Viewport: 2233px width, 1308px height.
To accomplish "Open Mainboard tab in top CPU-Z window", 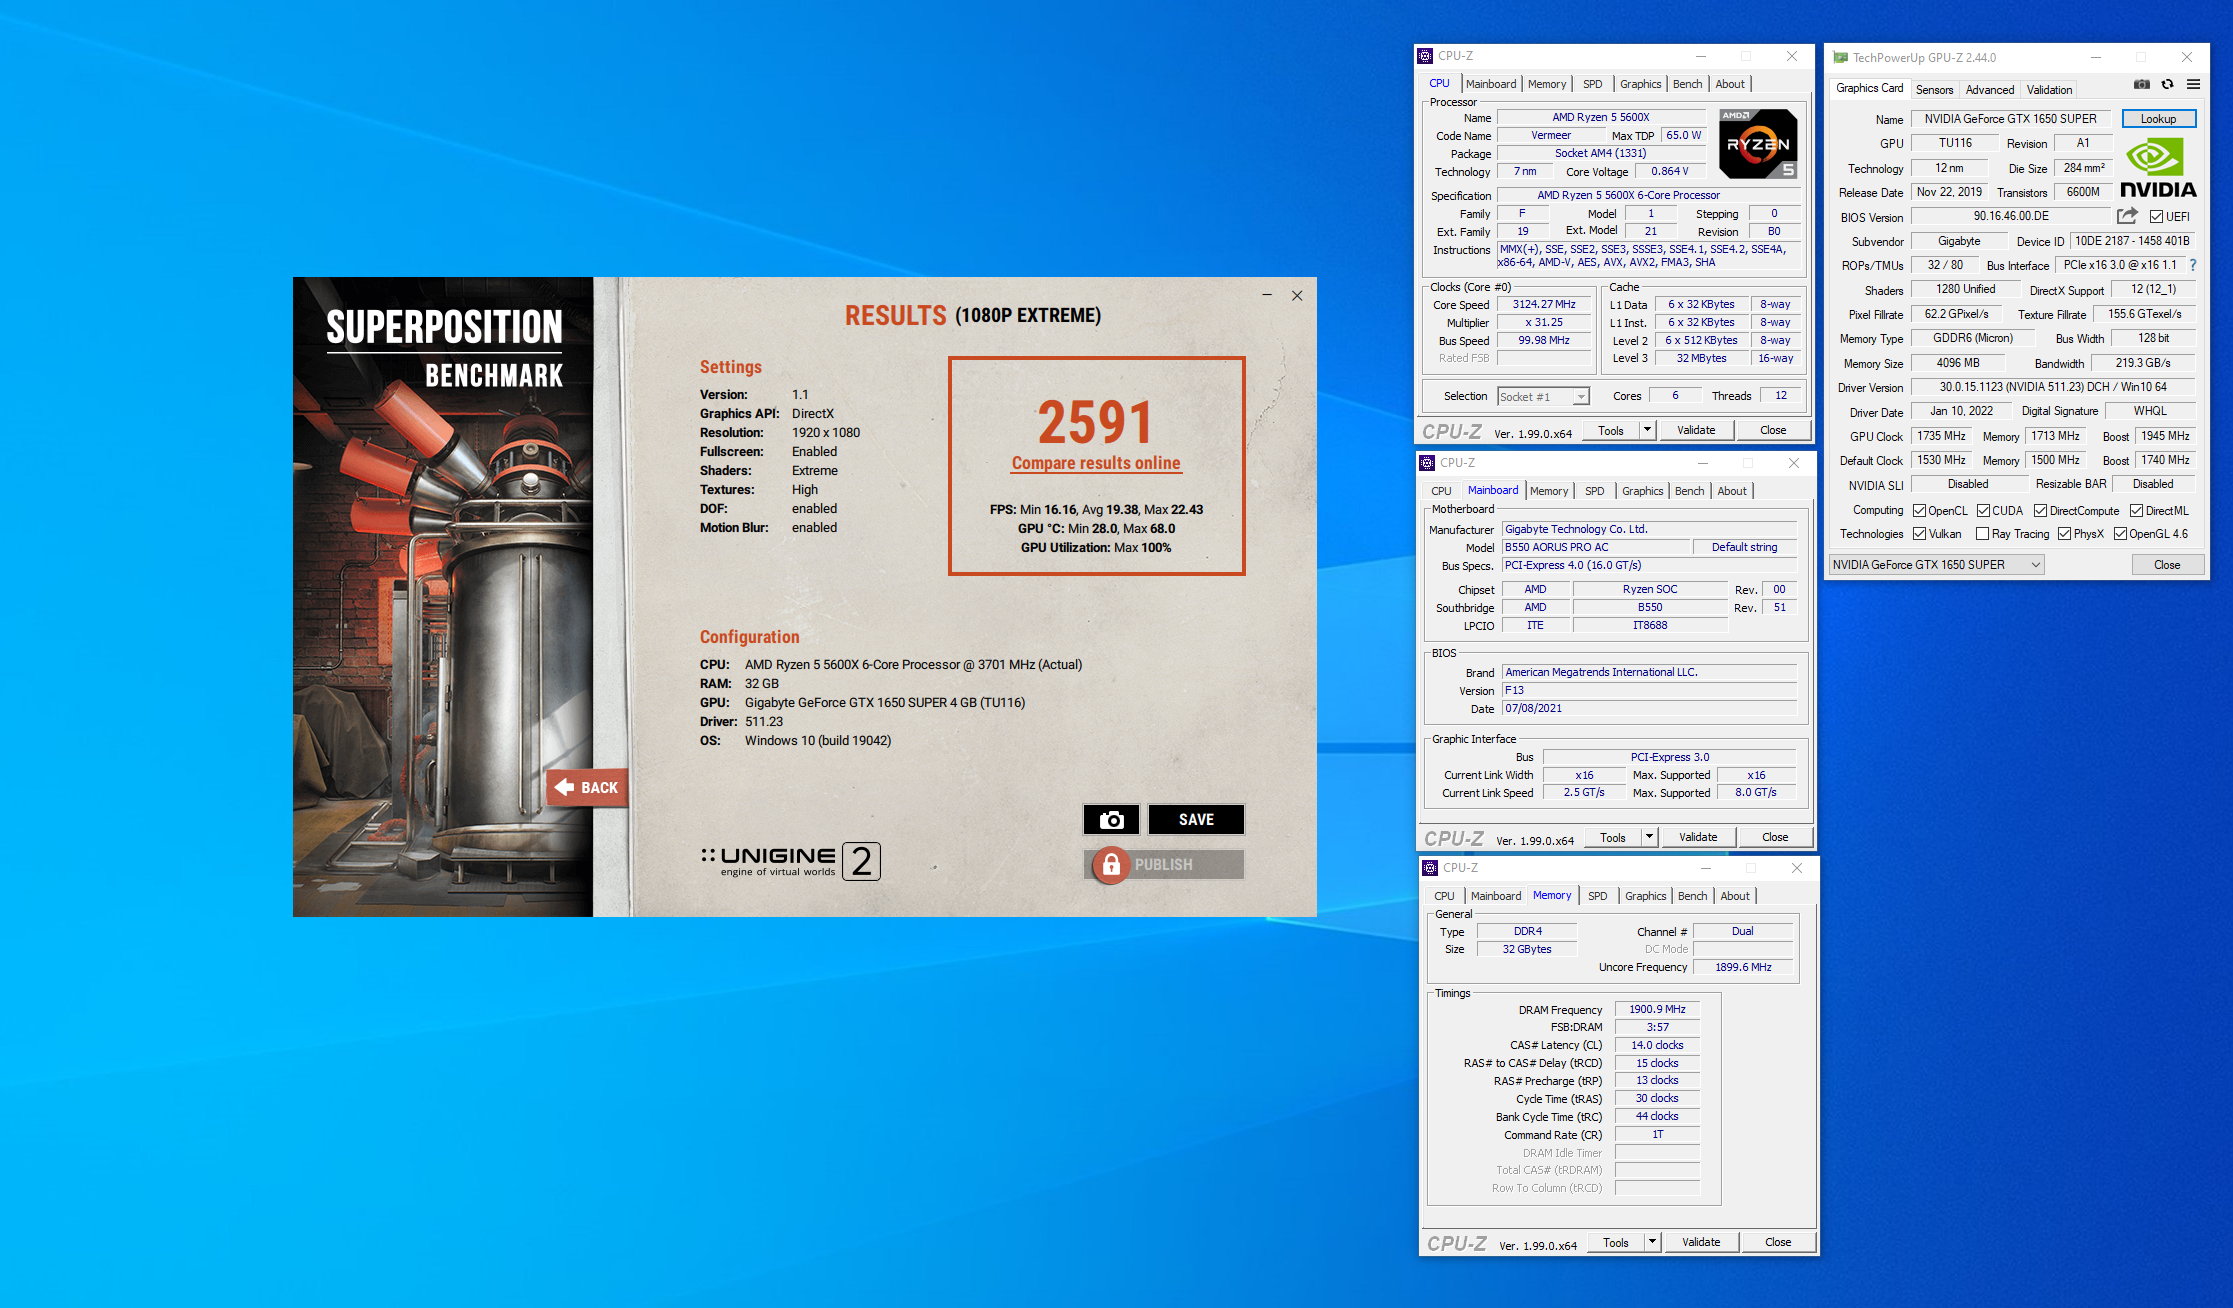I will click(x=1491, y=84).
